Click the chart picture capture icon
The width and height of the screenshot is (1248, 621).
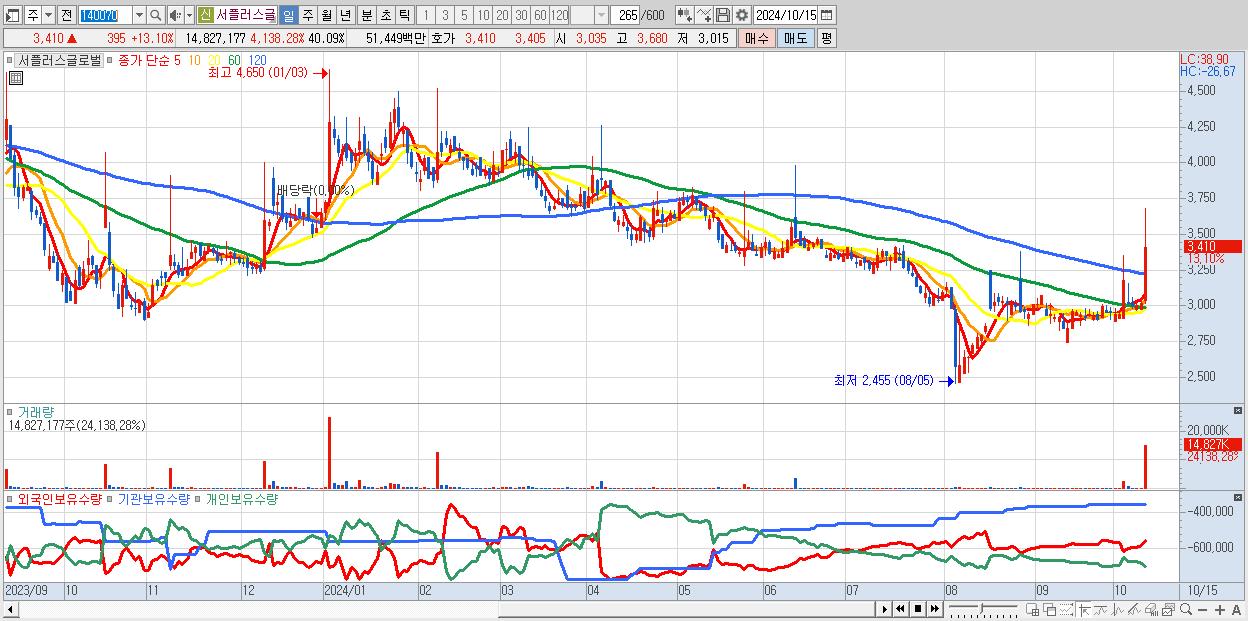click(1168, 609)
